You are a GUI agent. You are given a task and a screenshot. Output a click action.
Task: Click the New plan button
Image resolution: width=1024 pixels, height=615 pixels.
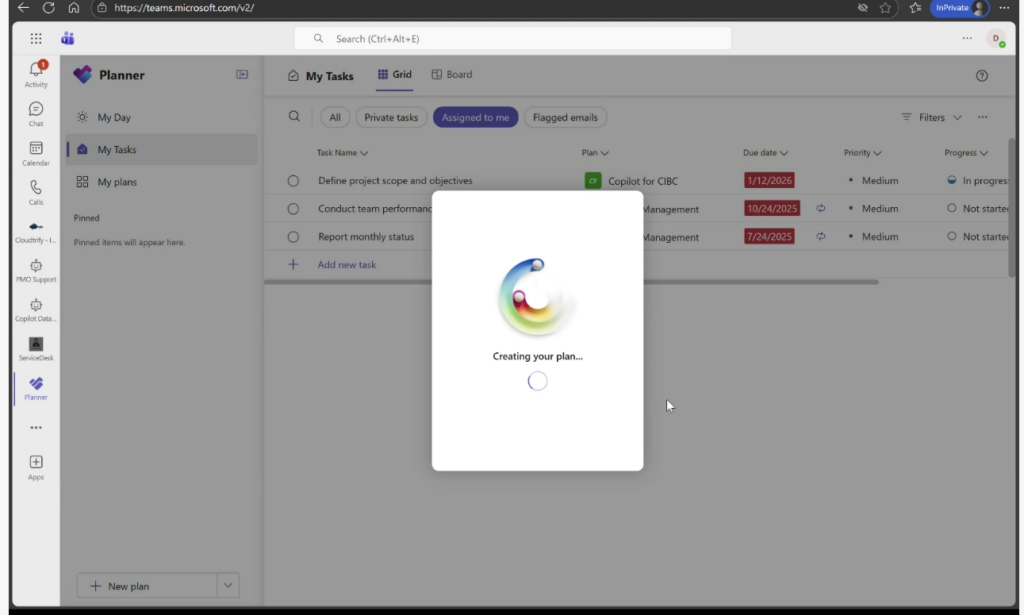tap(148, 586)
